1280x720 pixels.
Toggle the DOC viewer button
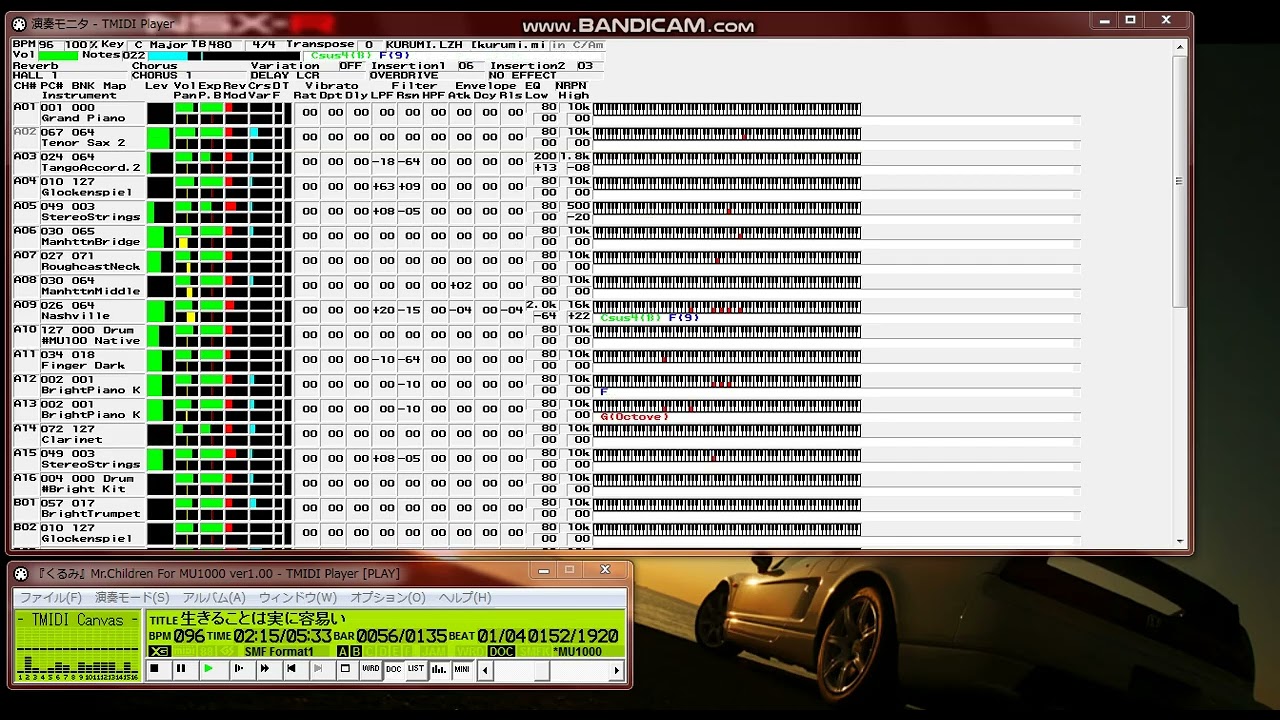click(393, 669)
